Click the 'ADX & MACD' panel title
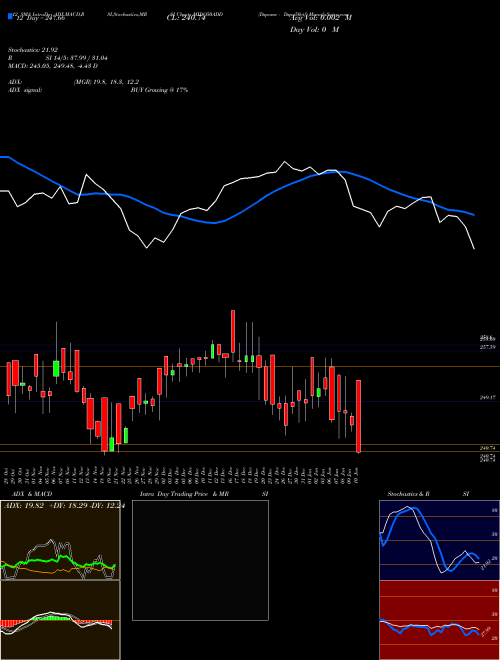The width and height of the screenshot is (500, 660). coord(32,494)
